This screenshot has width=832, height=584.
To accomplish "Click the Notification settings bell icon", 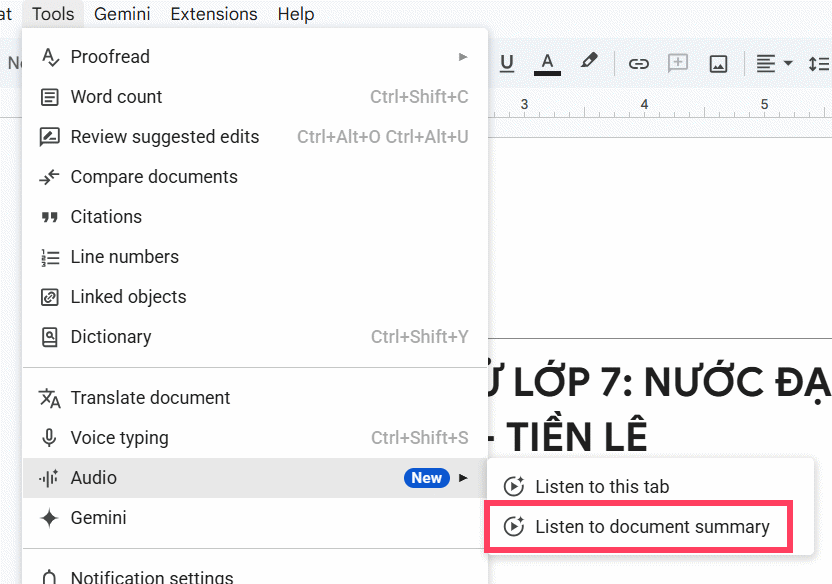I will (x=49, y=577).
